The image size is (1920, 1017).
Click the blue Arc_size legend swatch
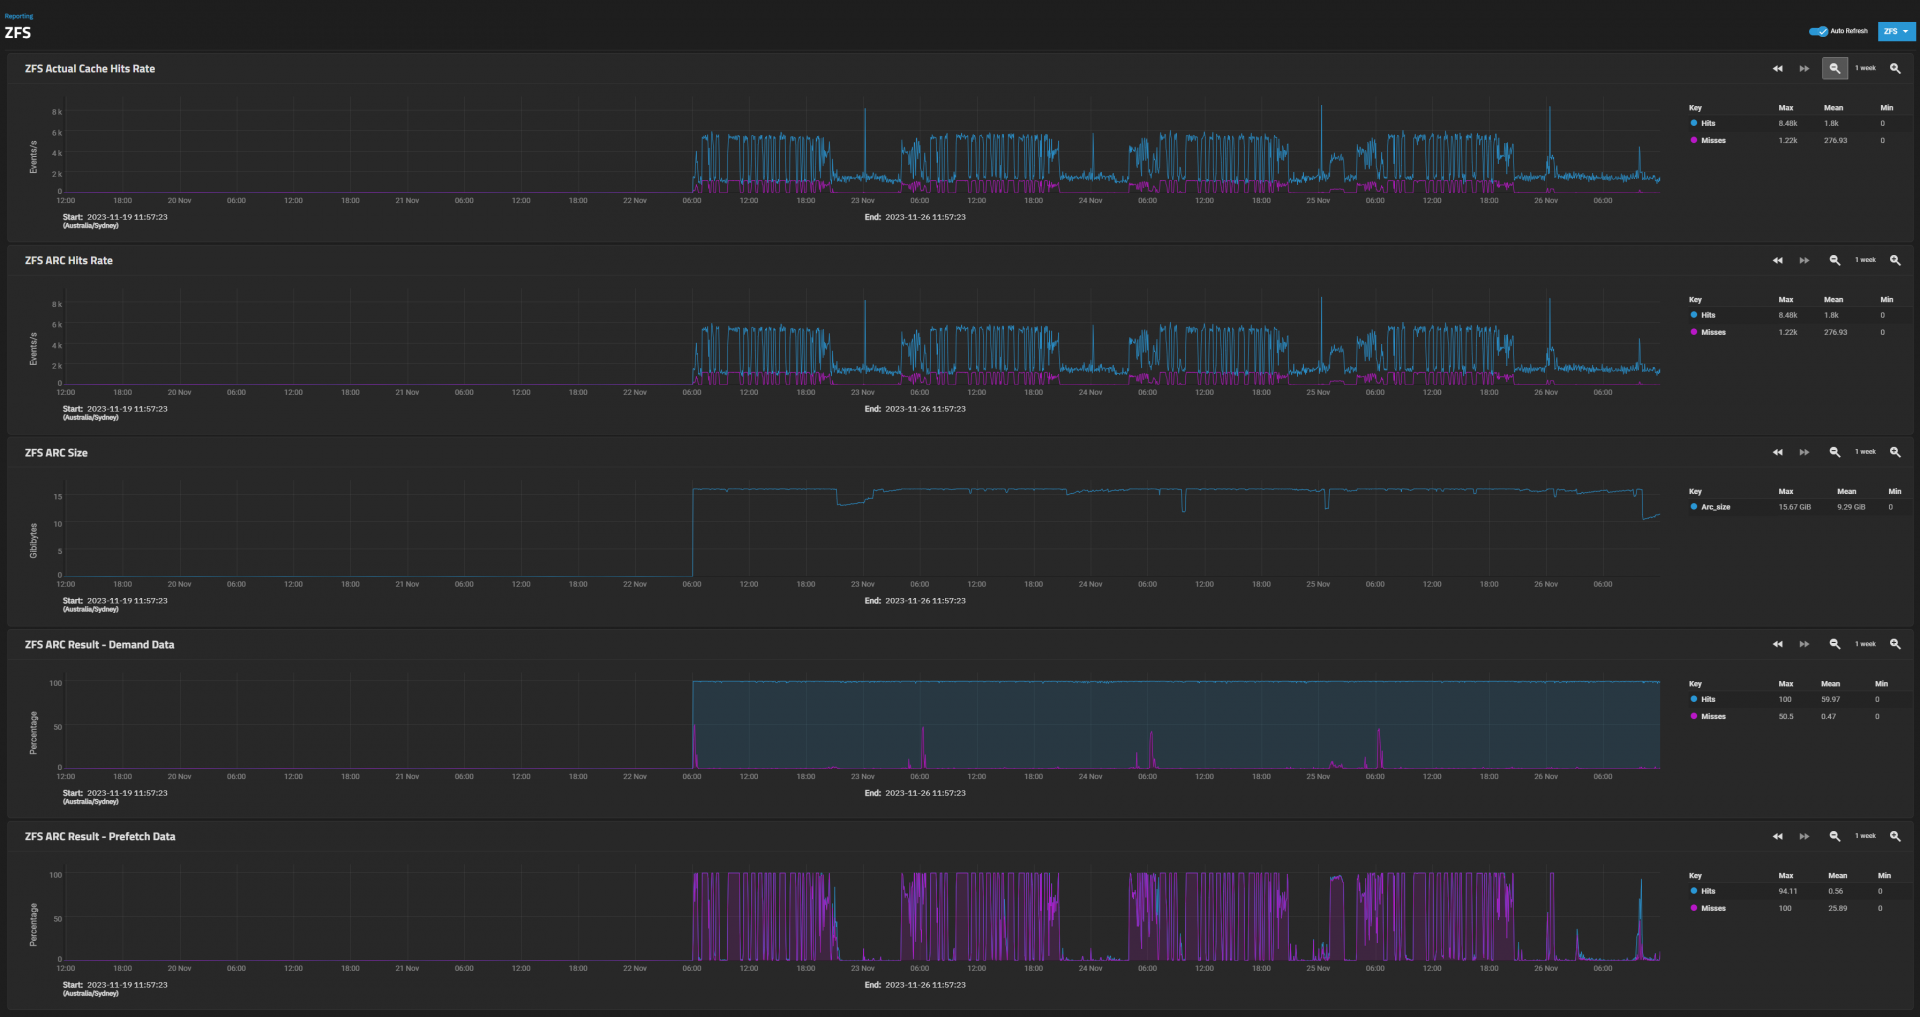[x=1694, y=507]
